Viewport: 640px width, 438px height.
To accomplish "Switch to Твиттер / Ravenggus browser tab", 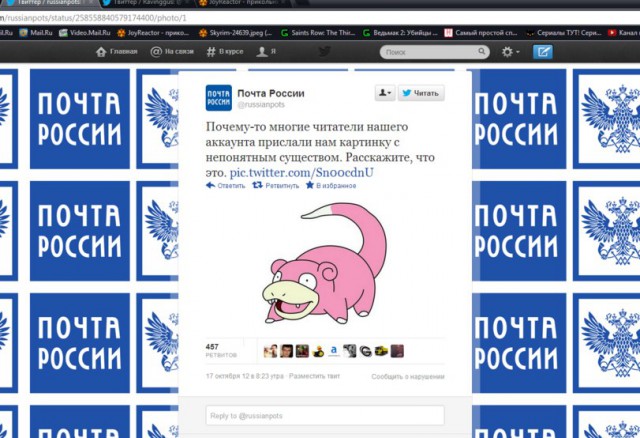I will coord(145,3).
